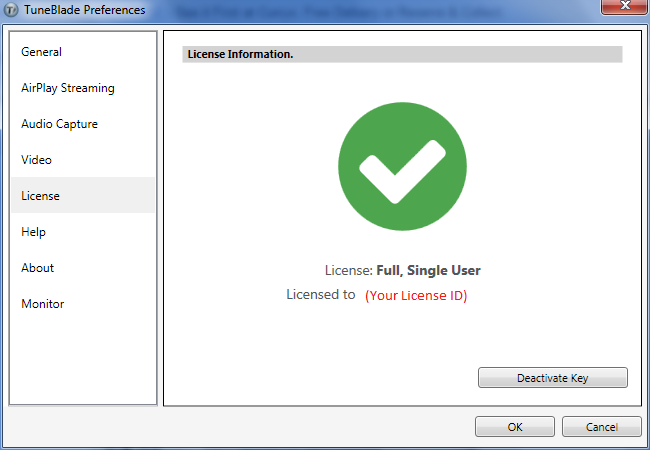Screen dimensions: 650x450
Task: Click the red '(Your License ID)' text
Action: (416, 295)
